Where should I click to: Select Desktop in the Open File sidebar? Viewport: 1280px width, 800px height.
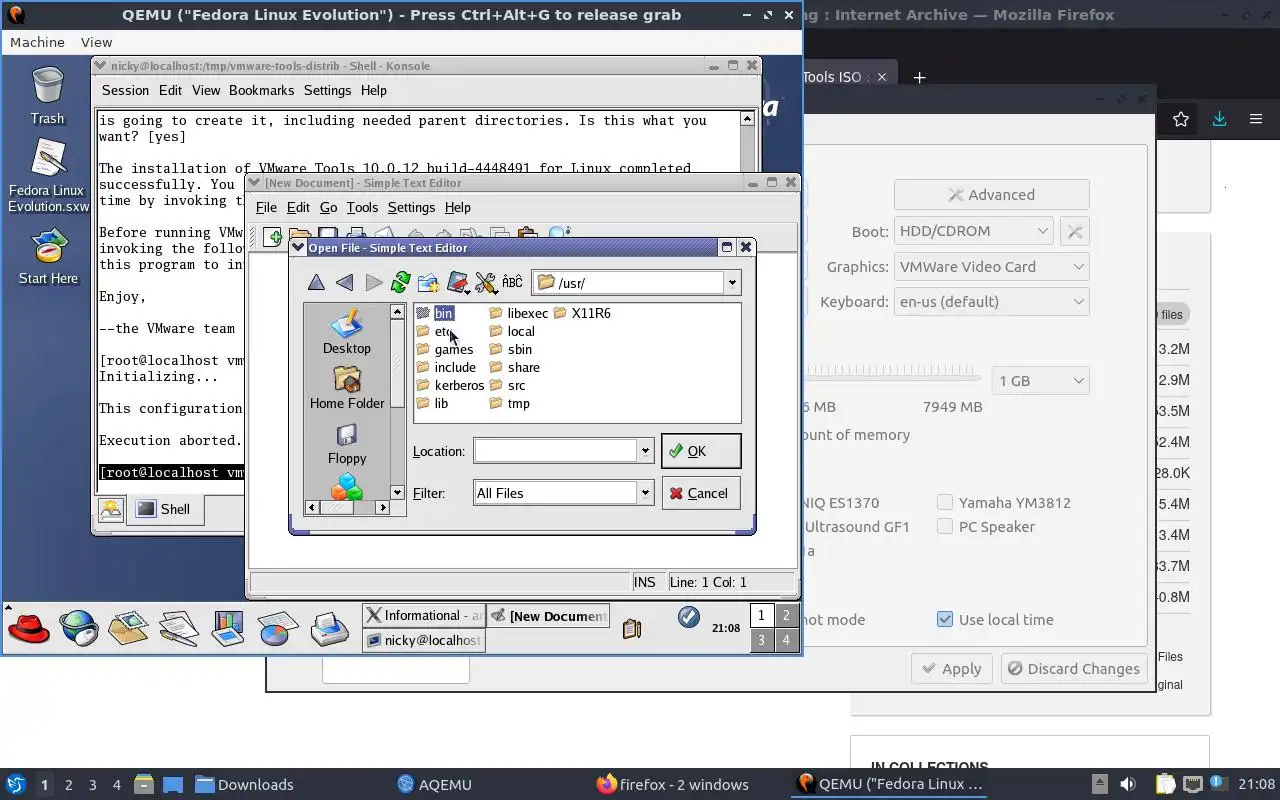tap(347, 333)
